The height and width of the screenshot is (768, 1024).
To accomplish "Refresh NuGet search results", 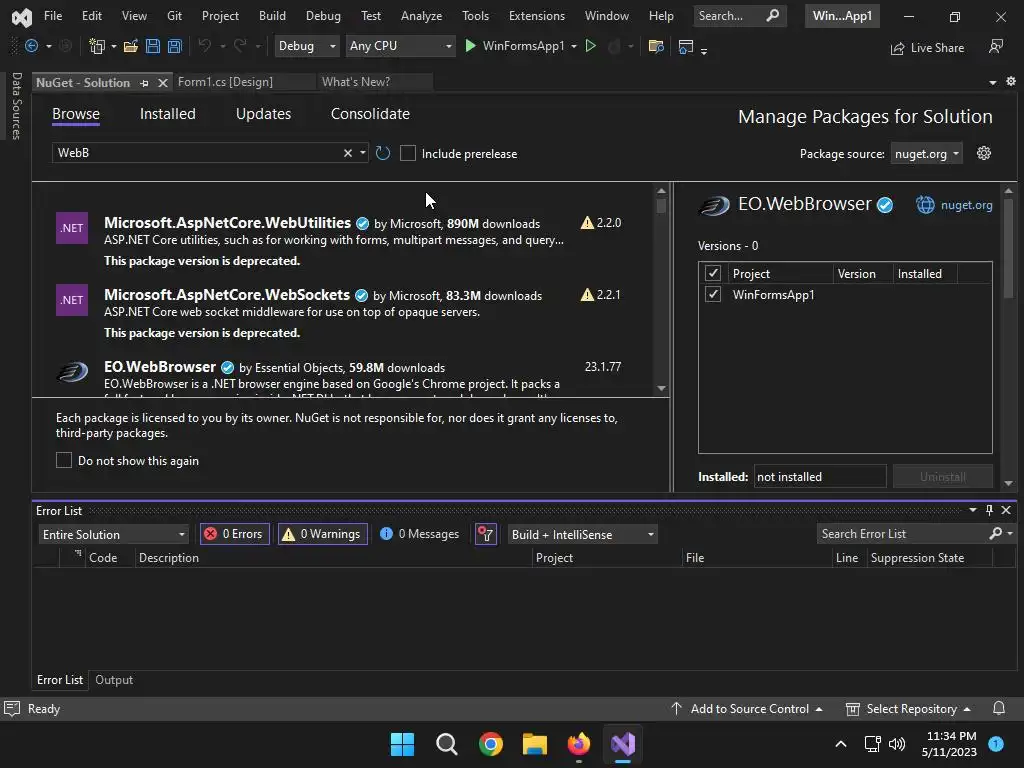I will coord(383,153).
